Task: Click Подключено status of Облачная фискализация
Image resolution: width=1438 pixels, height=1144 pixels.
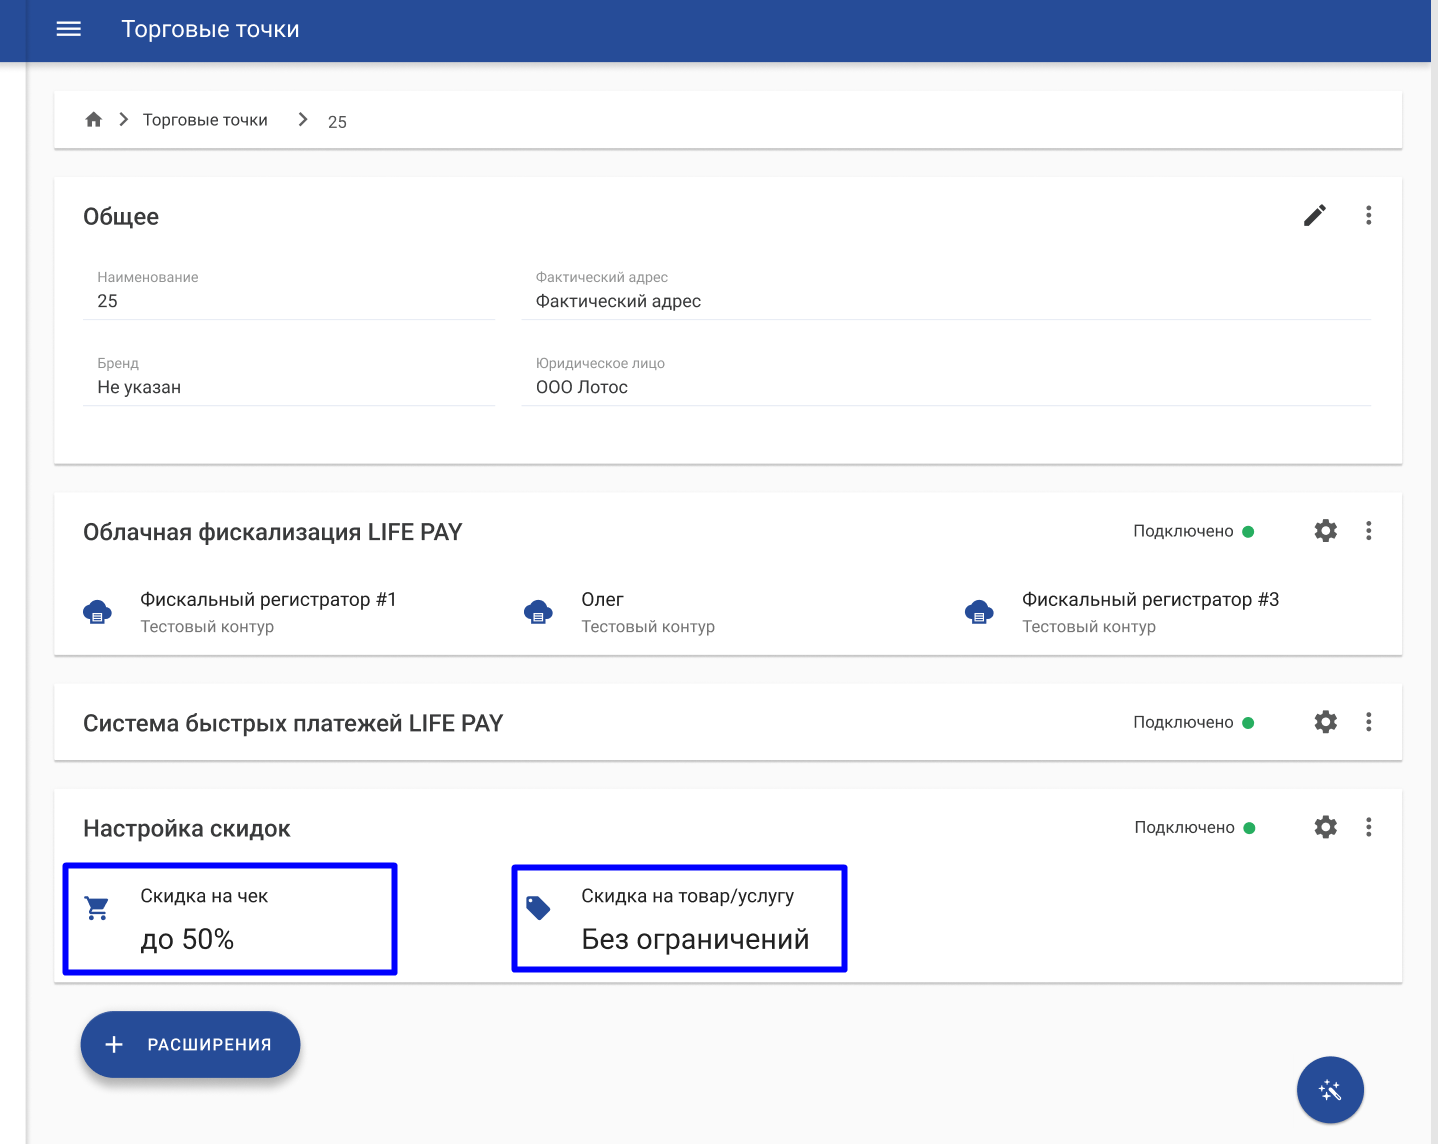Action: pos(1193,531)
